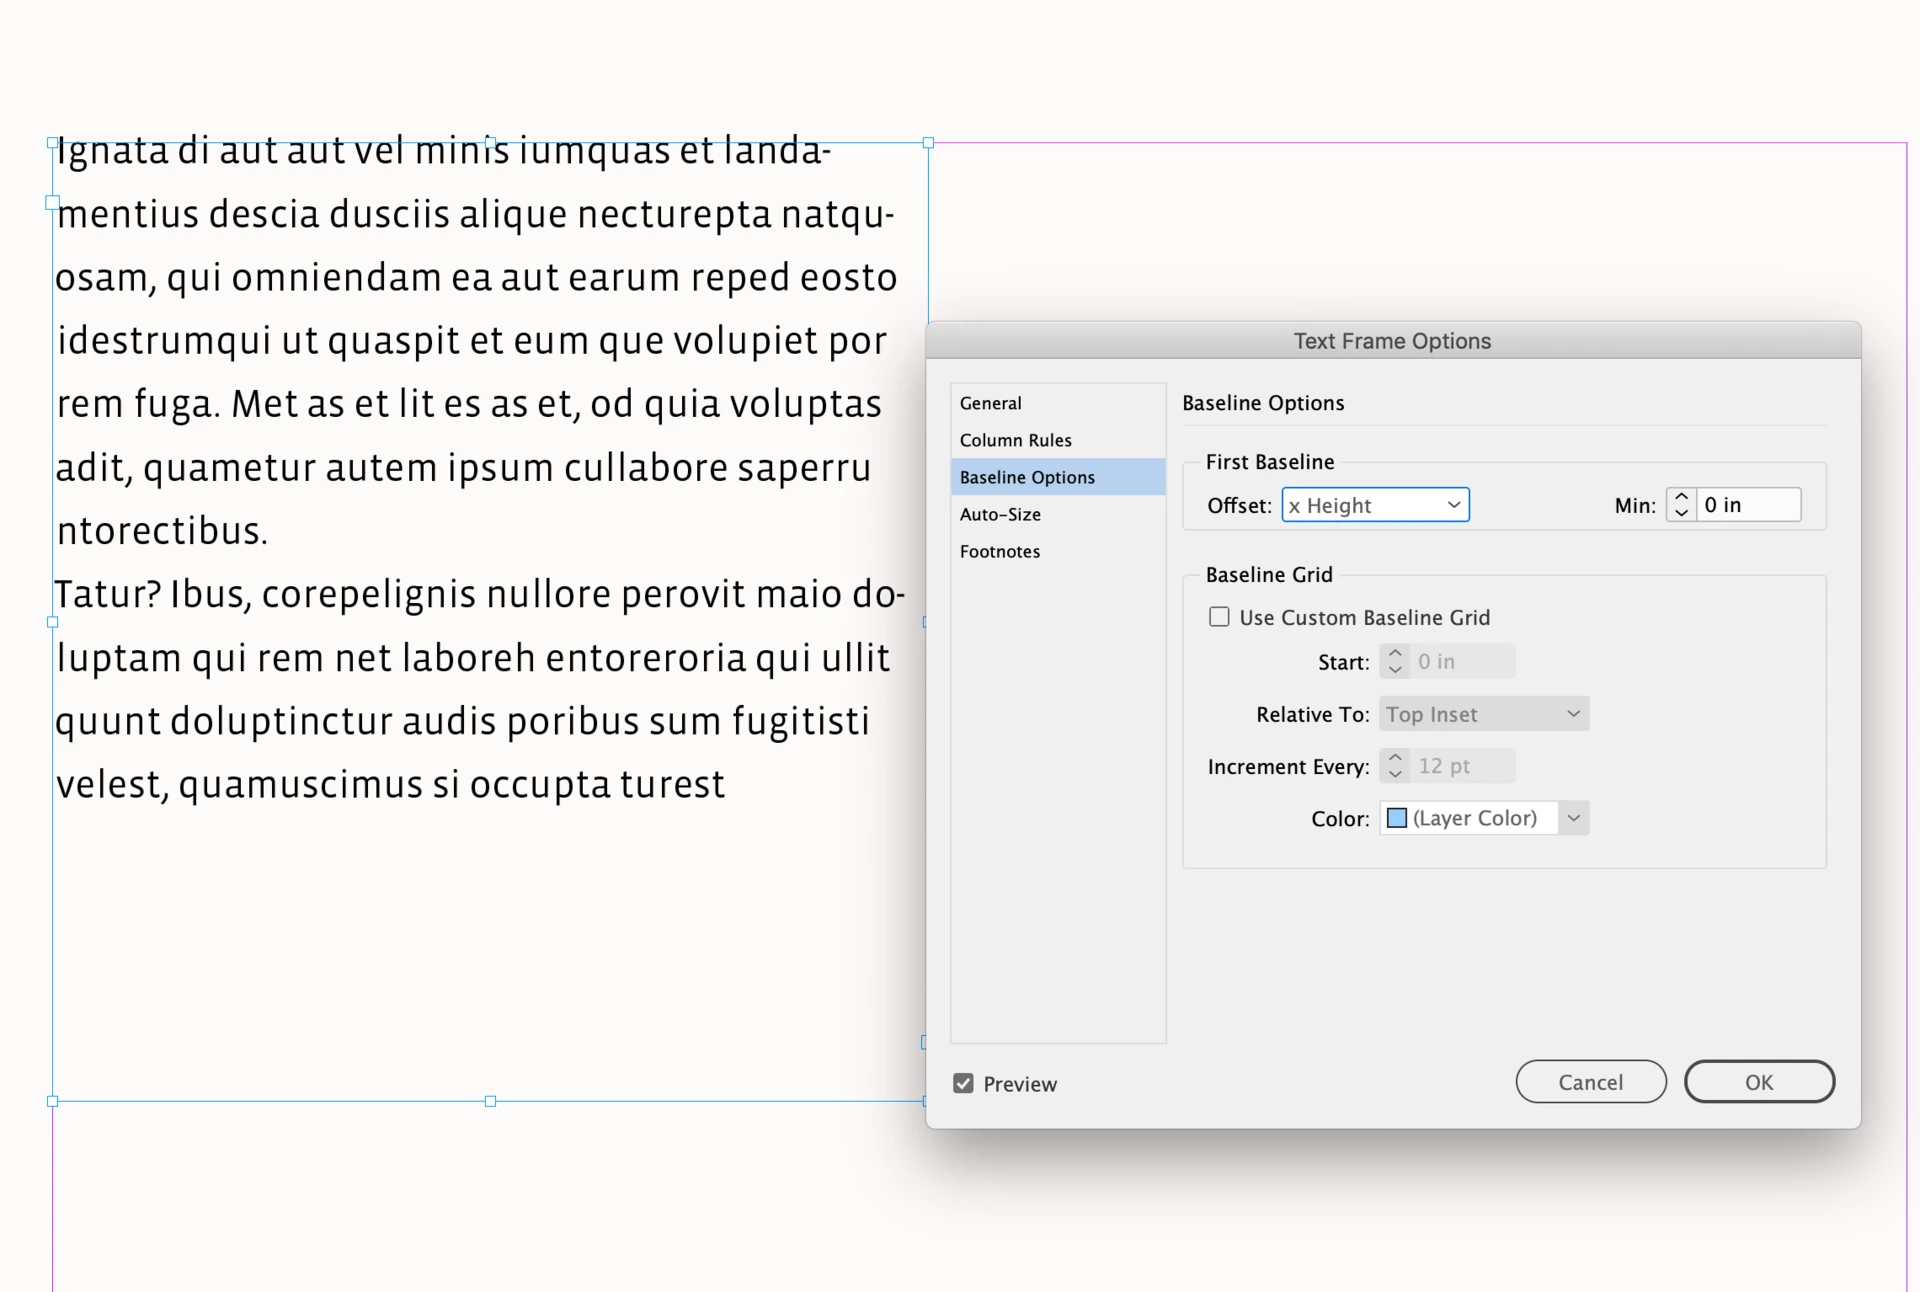
Task: Open the General section
Action: [1057, 403]
